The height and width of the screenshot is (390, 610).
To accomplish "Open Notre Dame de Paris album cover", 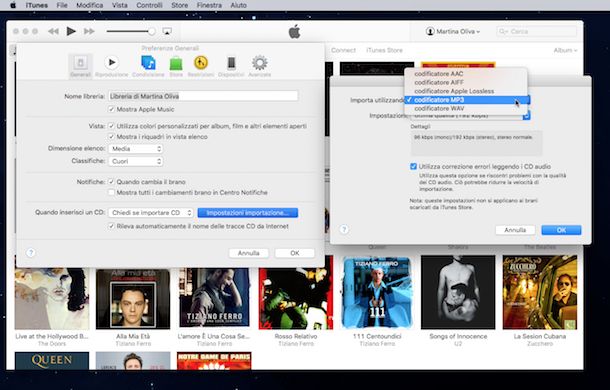I will coord(214,361).
